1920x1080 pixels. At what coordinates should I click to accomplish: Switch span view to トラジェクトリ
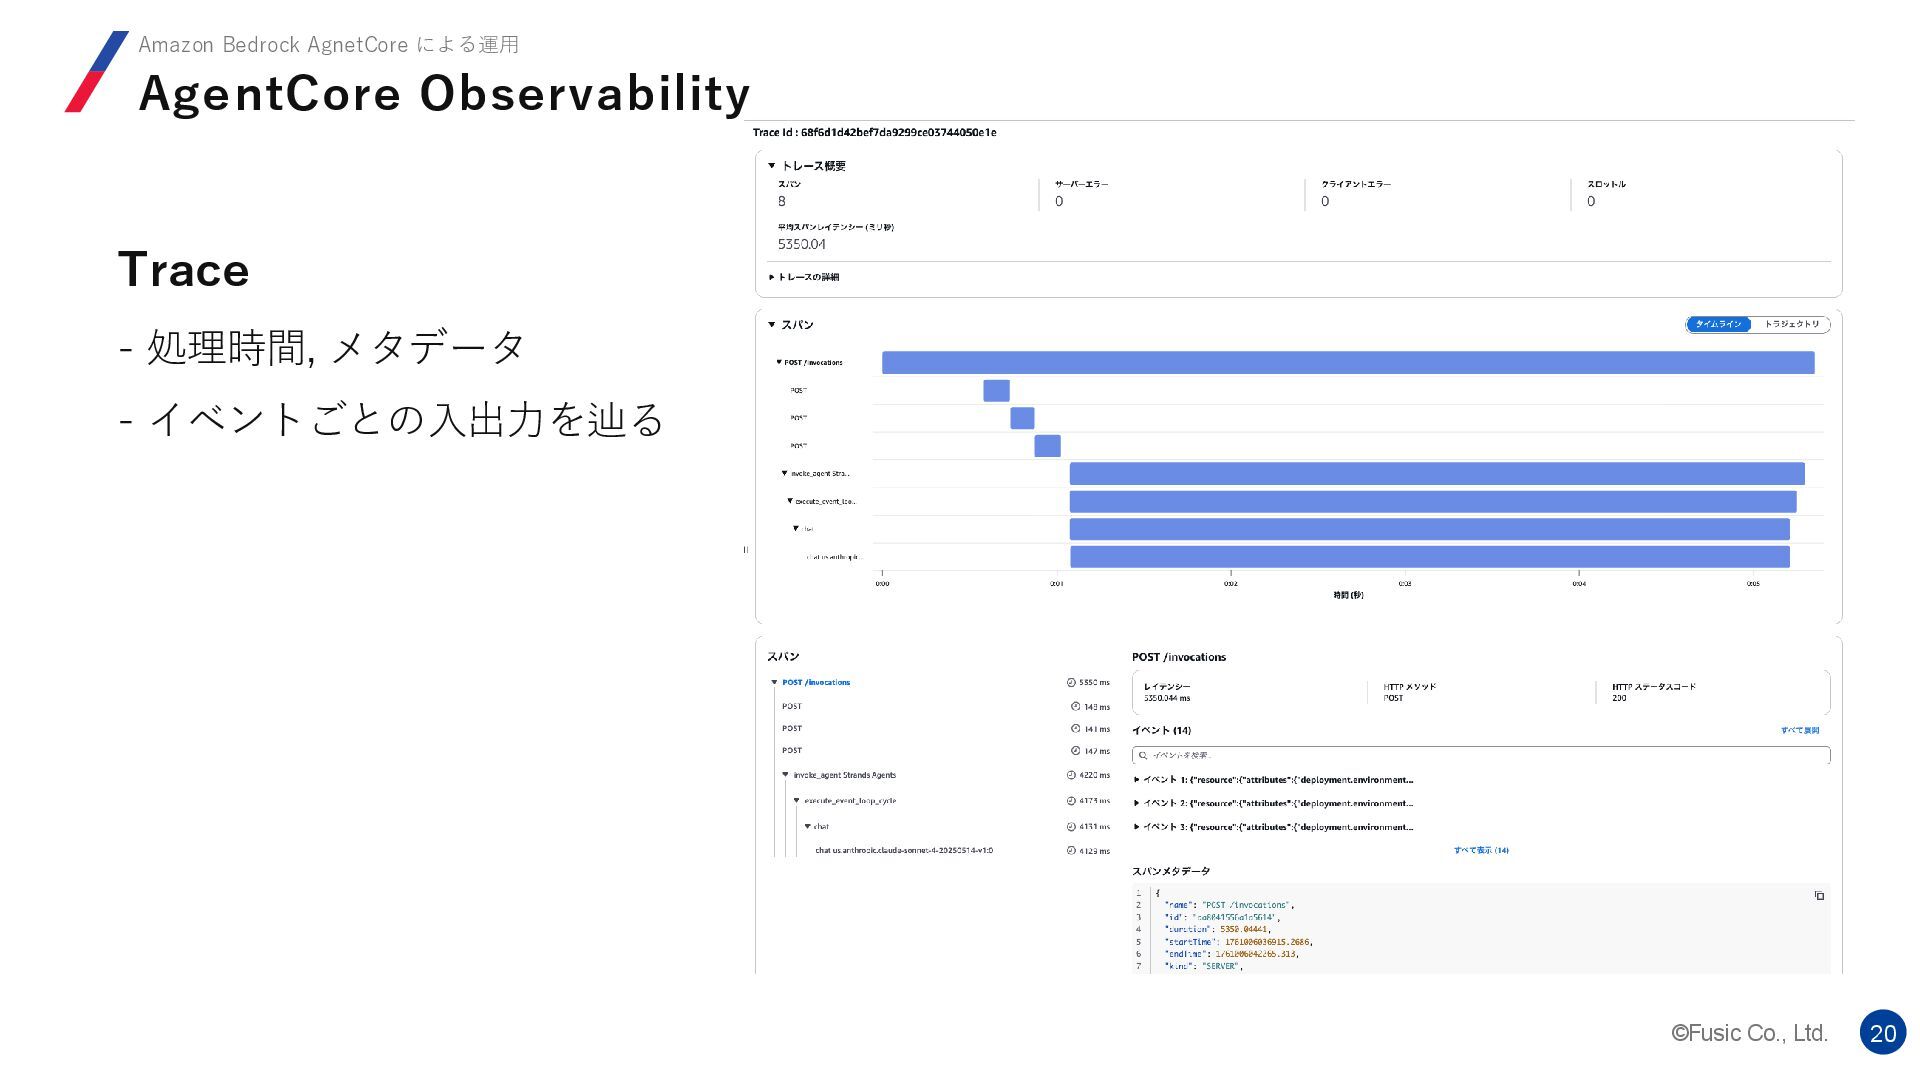(1791, 324)
